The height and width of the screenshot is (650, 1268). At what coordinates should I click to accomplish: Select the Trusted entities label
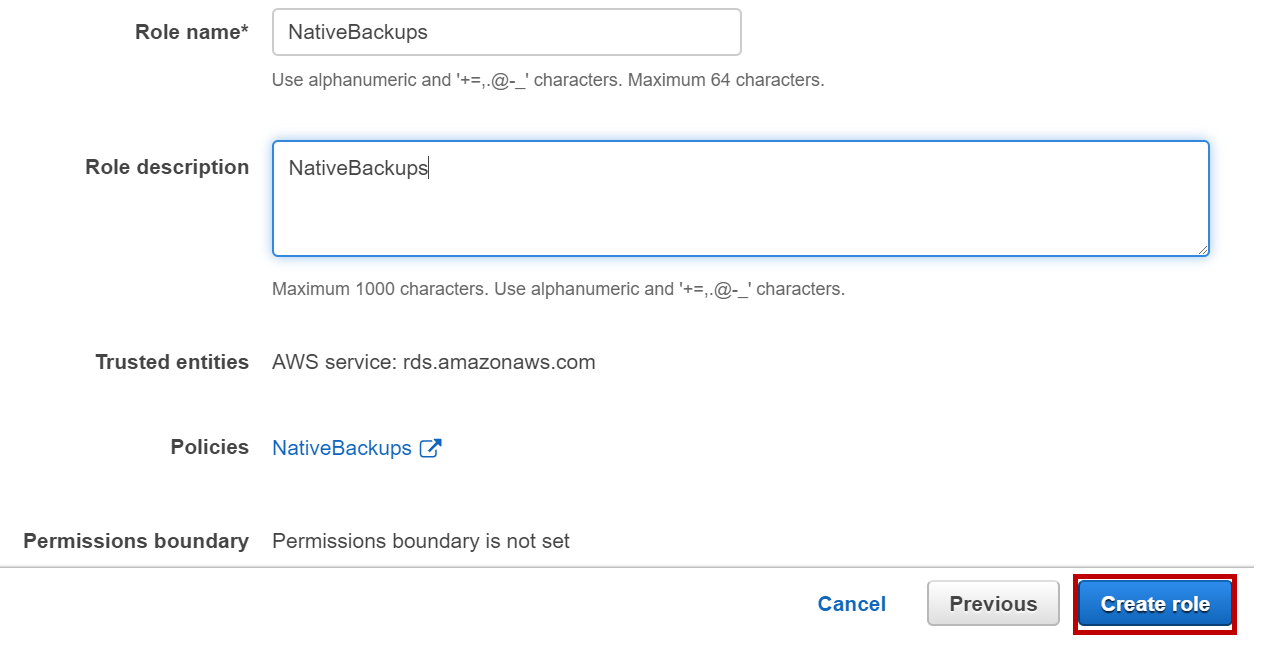pos(172,362)
